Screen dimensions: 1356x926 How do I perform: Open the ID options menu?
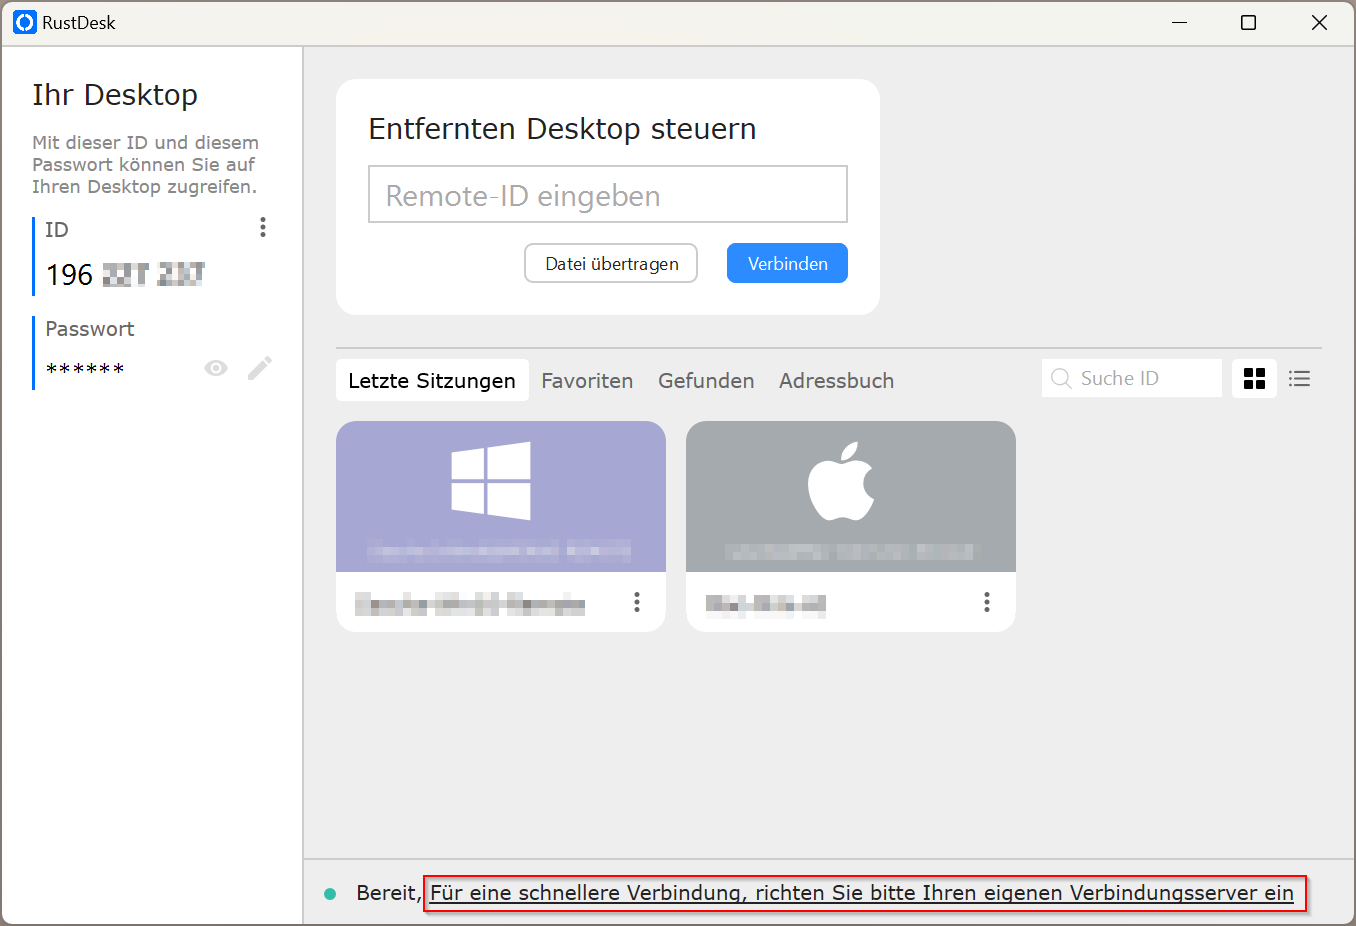click(263, 227)
